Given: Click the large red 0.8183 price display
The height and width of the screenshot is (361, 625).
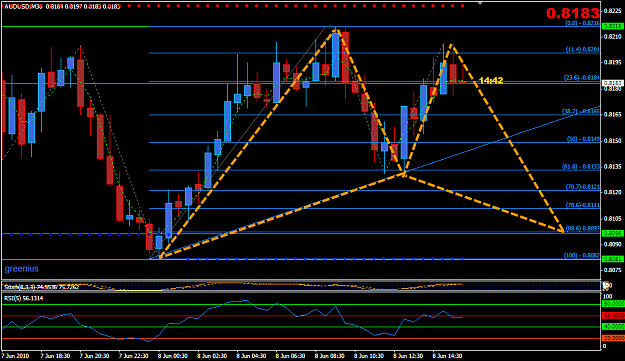Looking at the screenshot, I should pos(573,13).
